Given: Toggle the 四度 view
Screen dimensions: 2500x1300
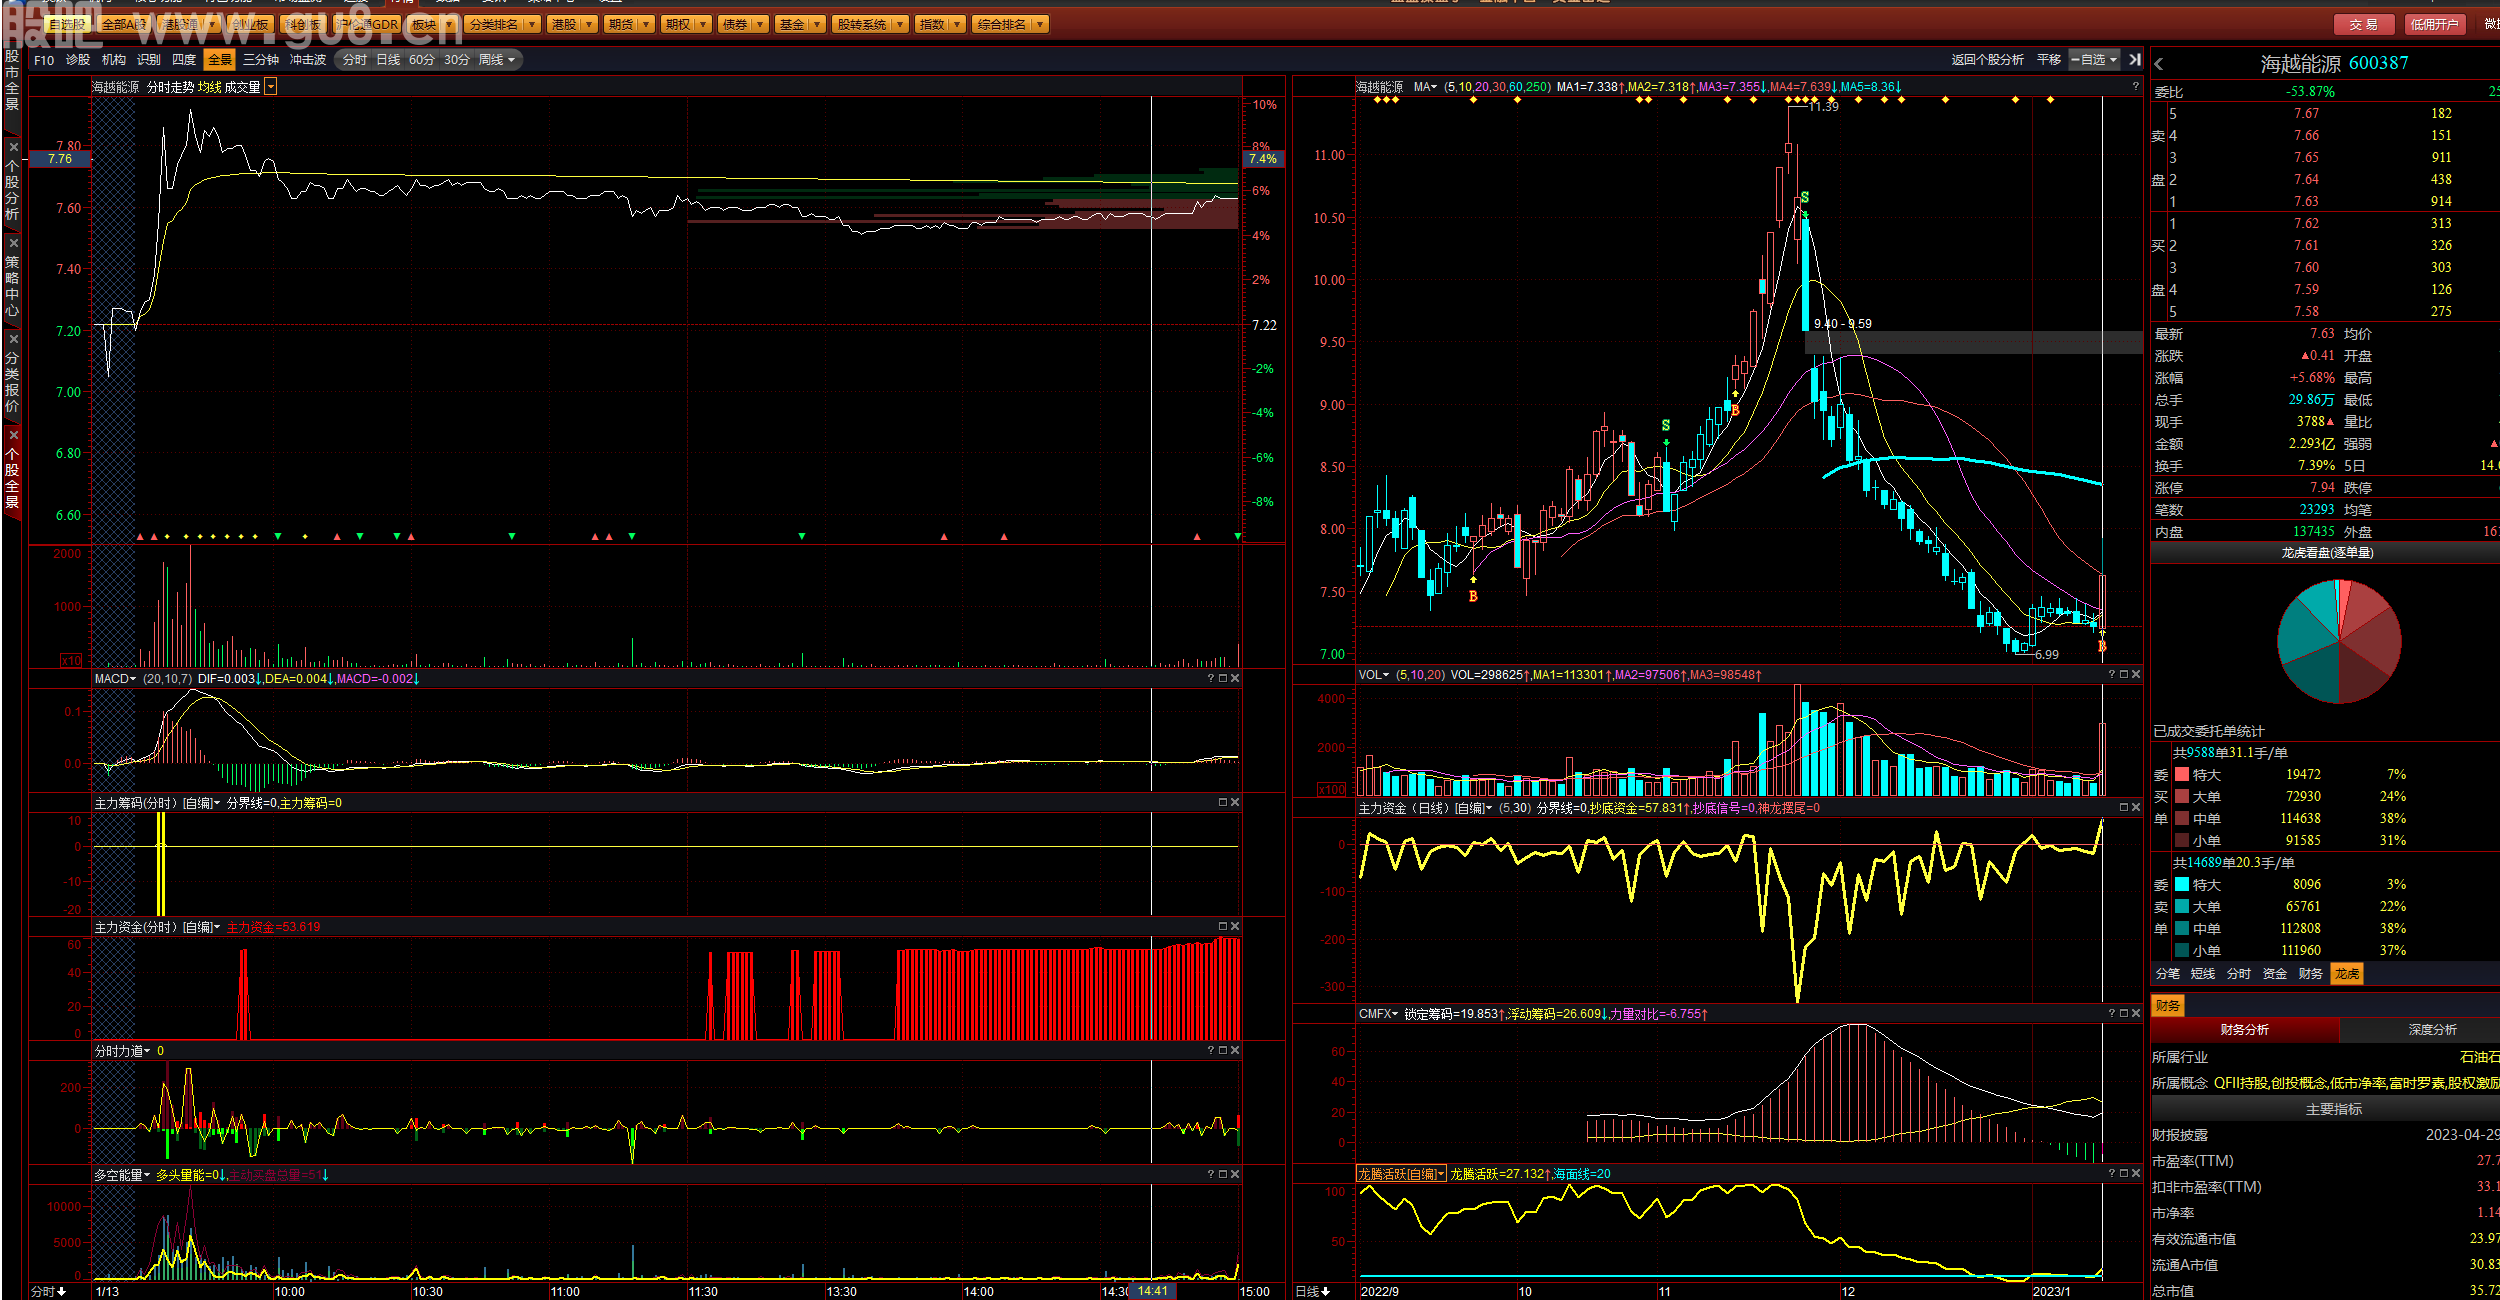Looking at the screenshot, I should click(x=184, y=60).
